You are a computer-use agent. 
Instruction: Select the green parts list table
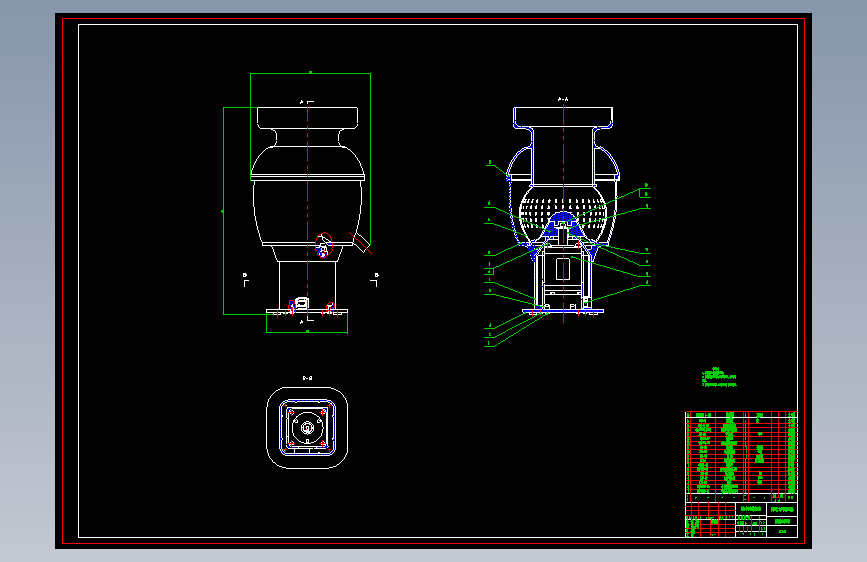(x=741, y=452)
